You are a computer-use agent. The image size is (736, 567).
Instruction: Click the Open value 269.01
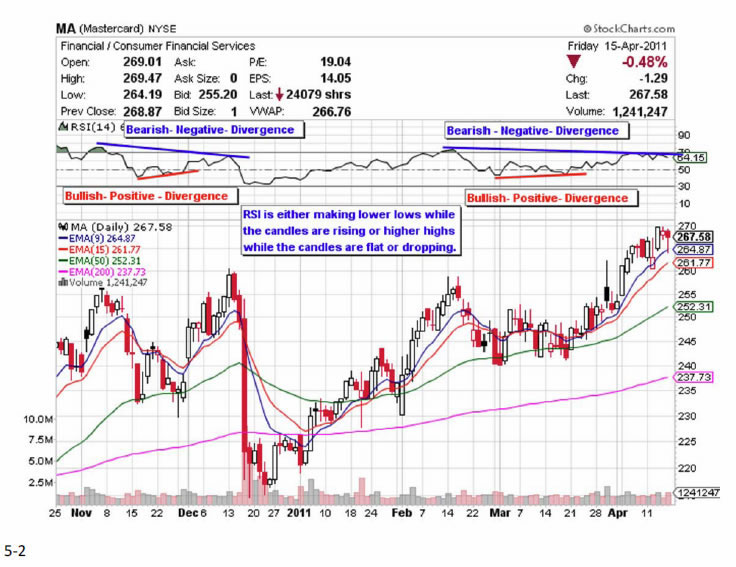(x=142, y=62)
